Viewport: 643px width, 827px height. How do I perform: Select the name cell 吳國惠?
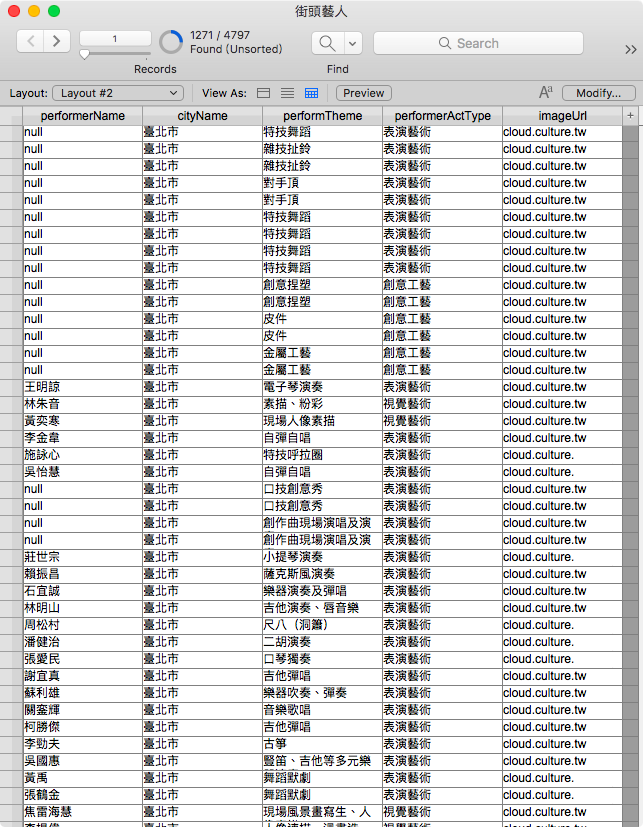pos(83,761)
